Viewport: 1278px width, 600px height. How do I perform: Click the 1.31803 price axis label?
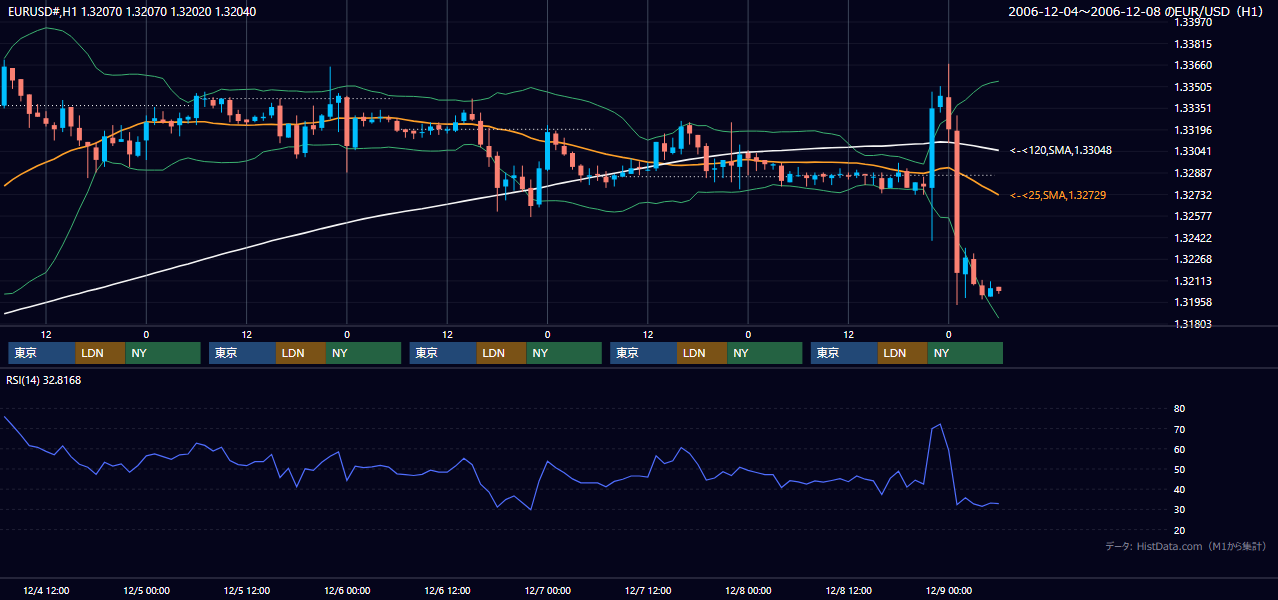point(1193,324)
